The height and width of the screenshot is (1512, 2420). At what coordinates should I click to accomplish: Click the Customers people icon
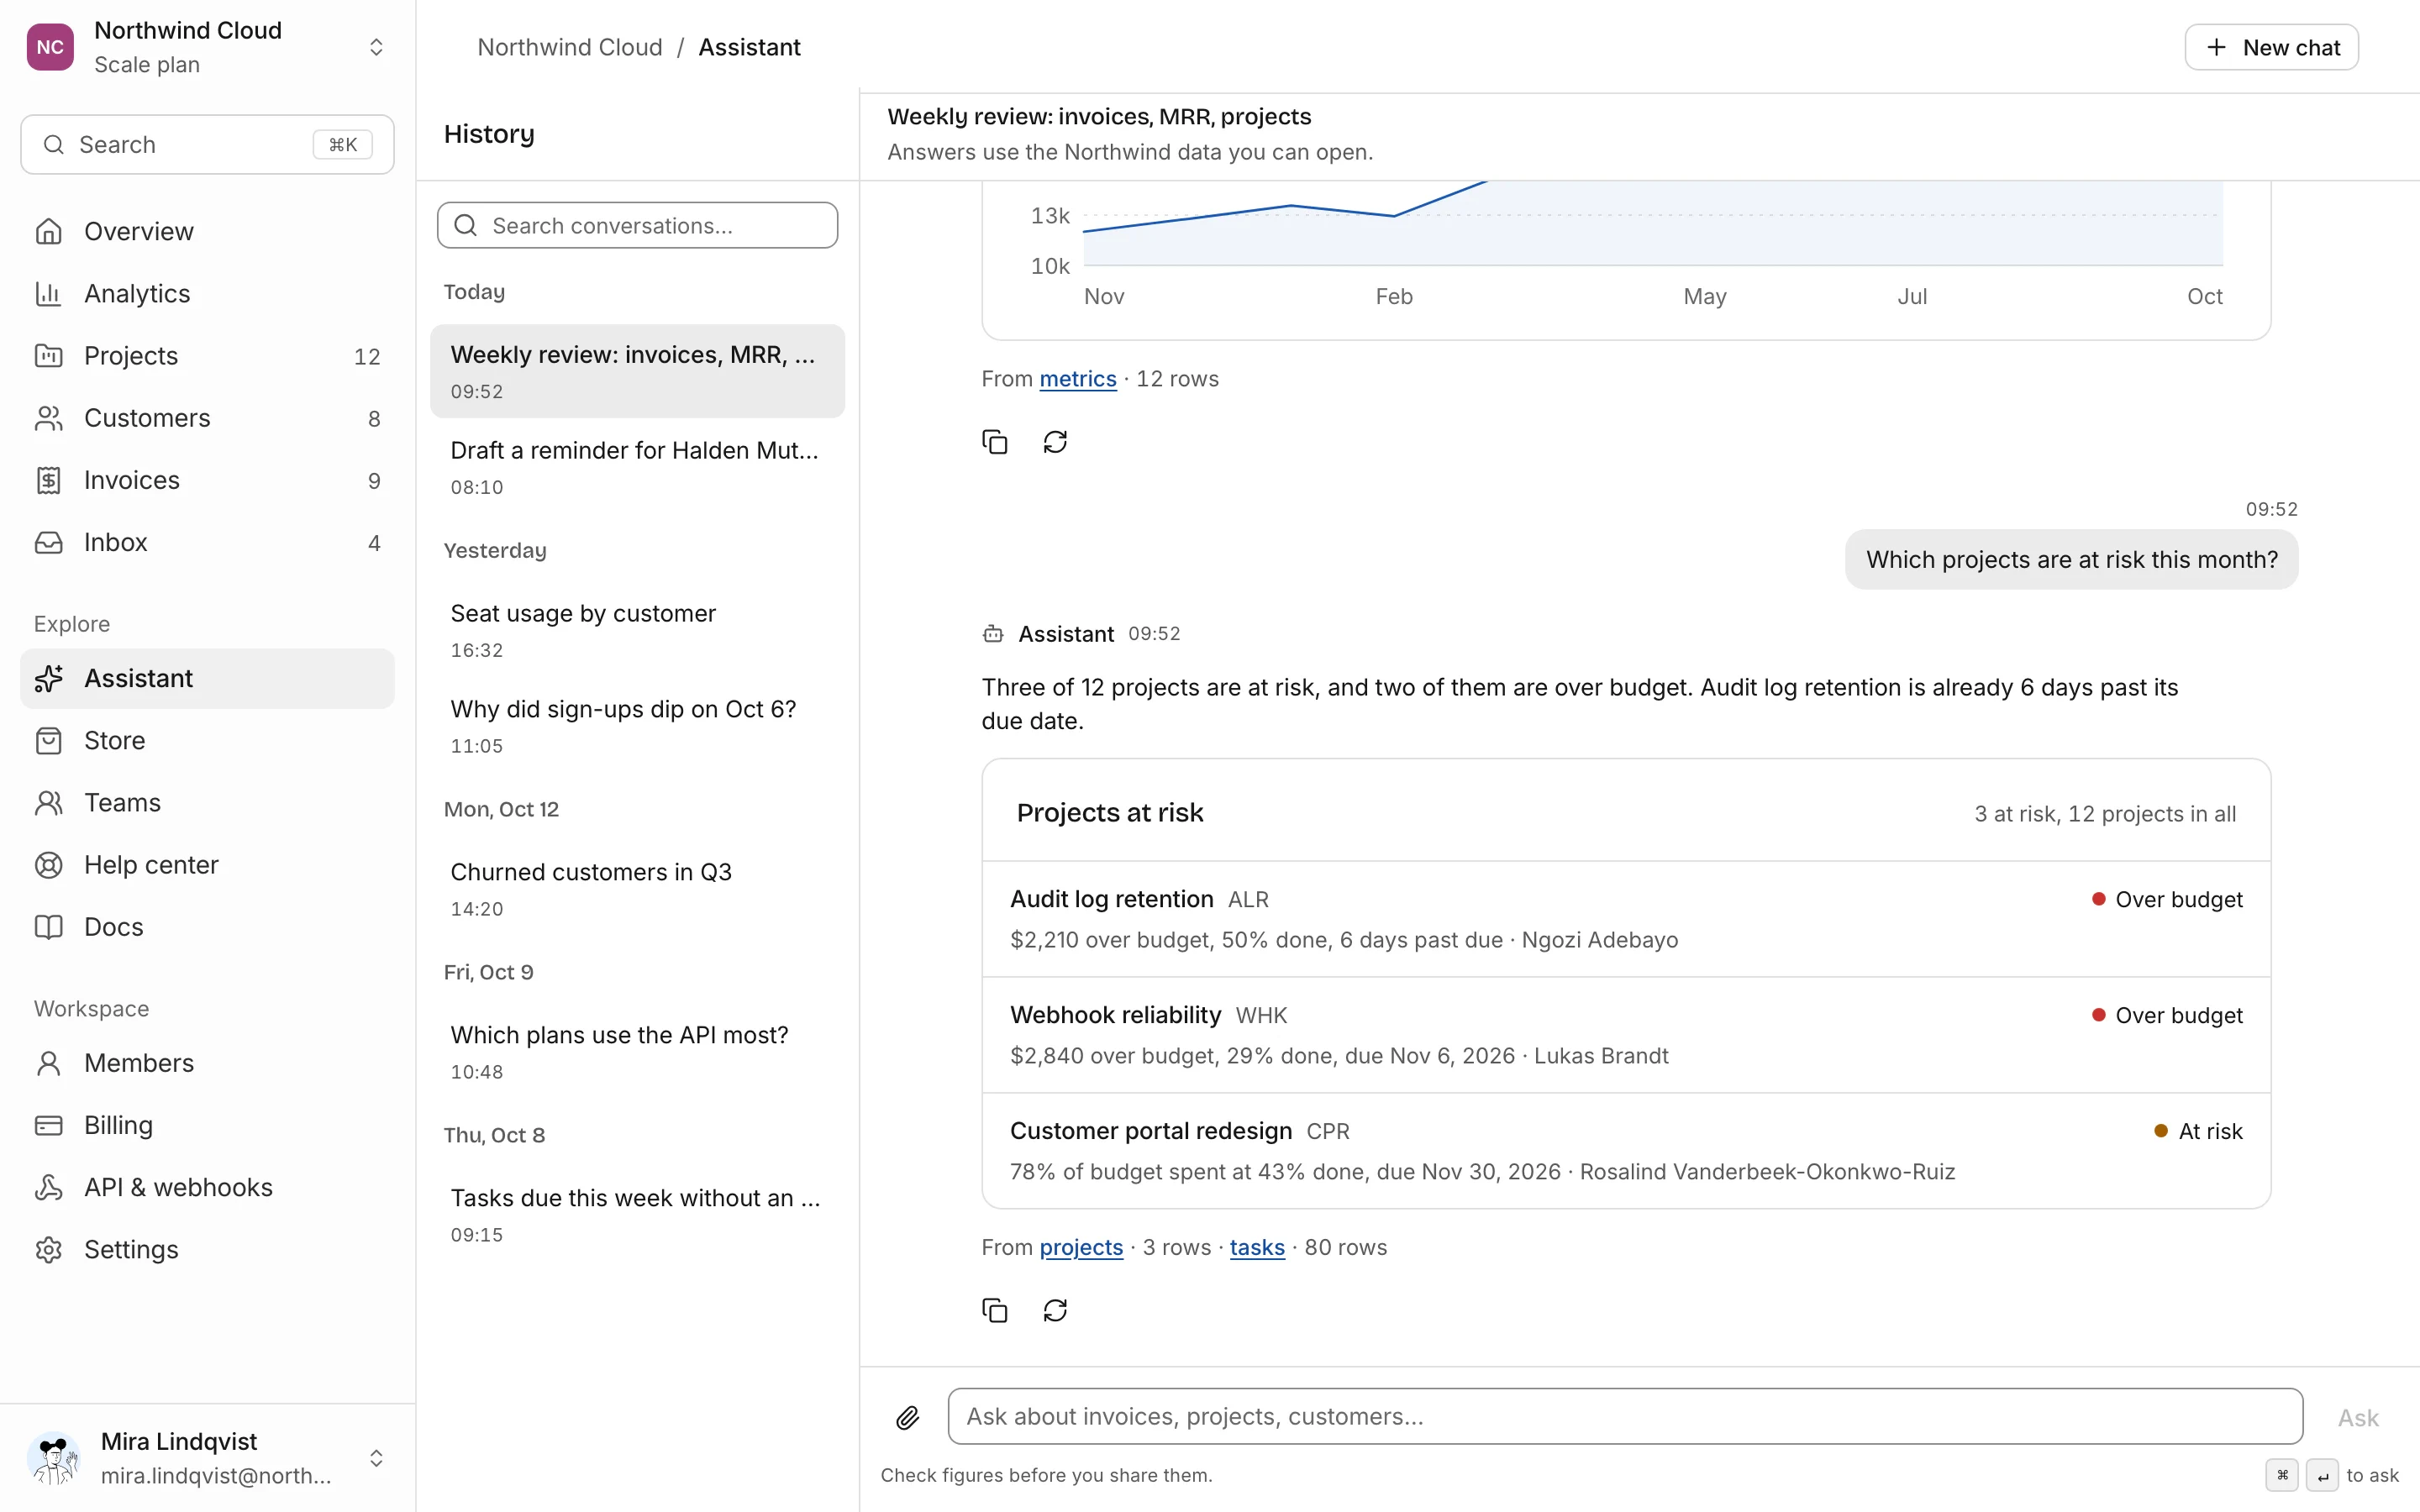coord(49,418)
